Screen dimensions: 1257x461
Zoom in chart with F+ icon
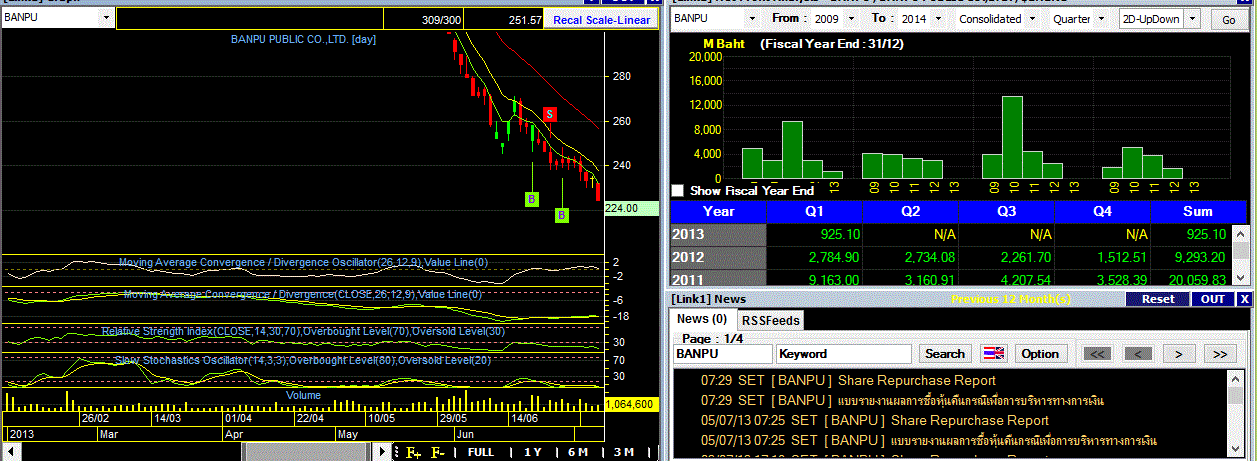click(x=413, y=453)
